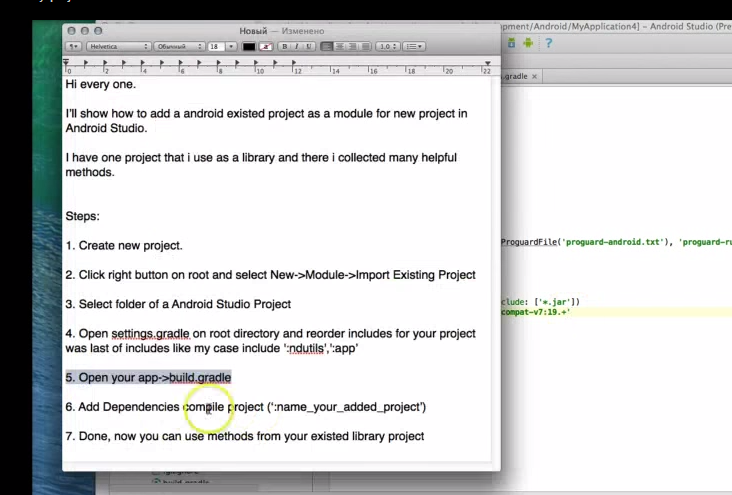Toggle bold formatting

(x=284, y=47)
